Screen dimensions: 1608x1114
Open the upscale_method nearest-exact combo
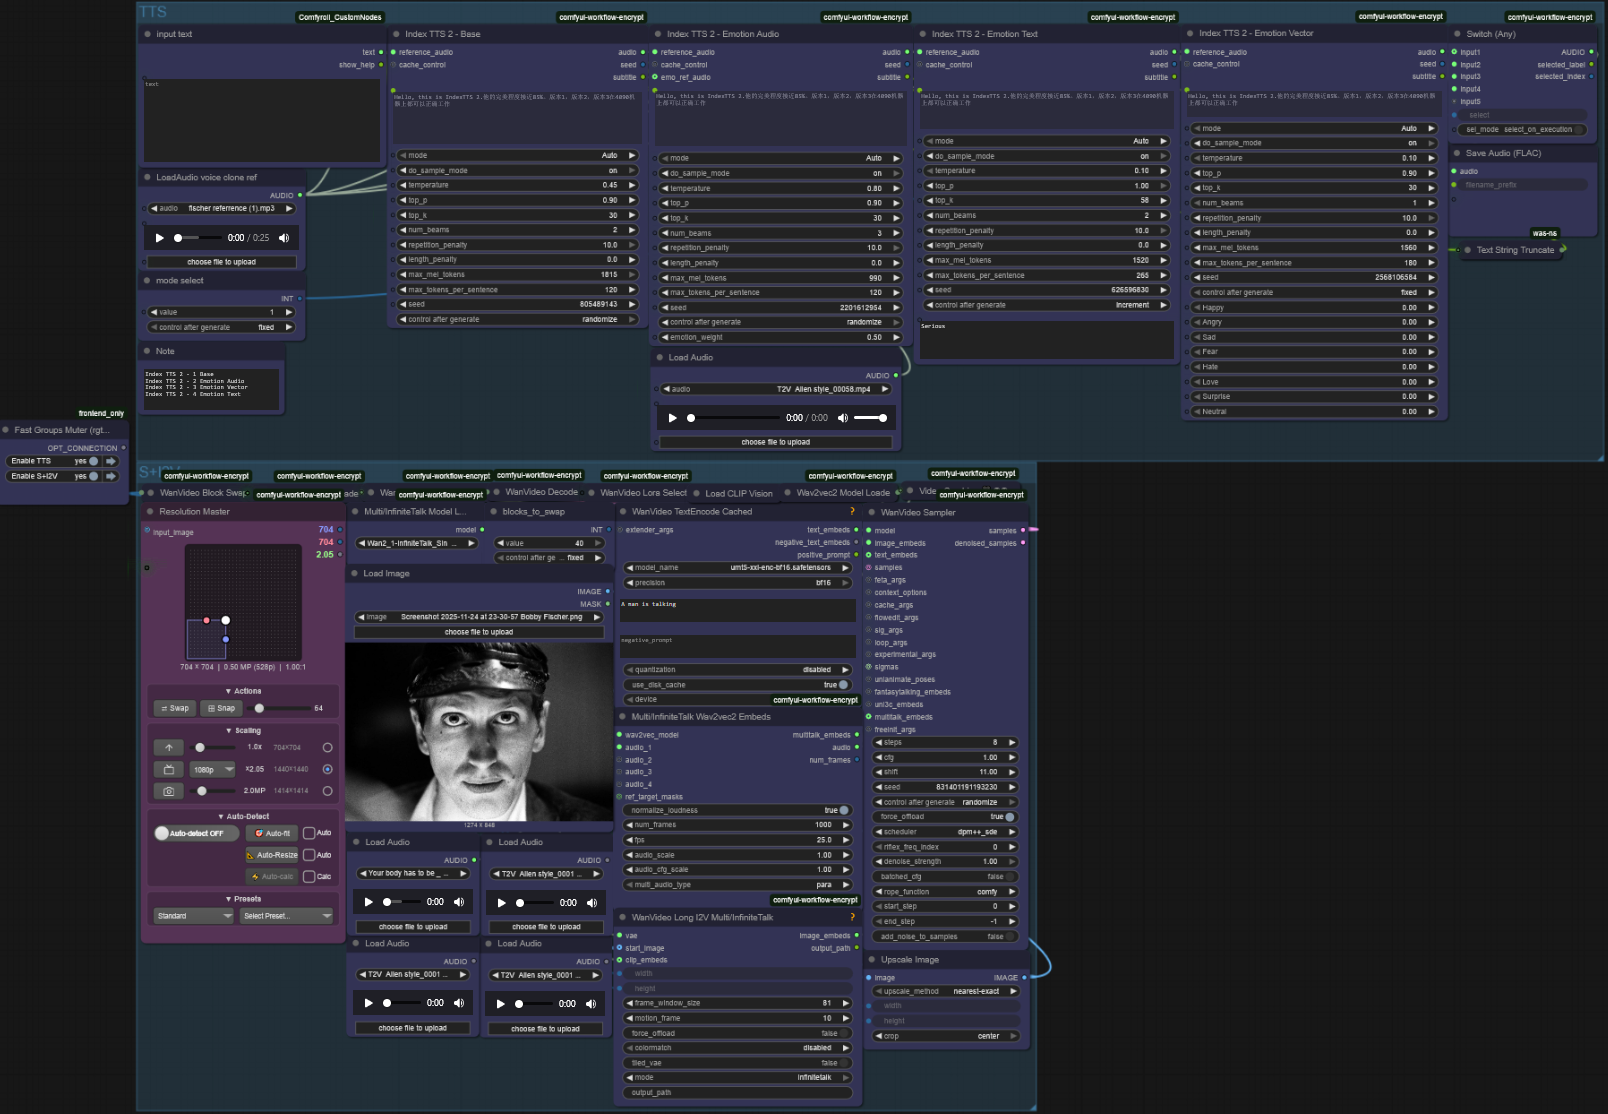pyautogui.click(x=946, y=991)
